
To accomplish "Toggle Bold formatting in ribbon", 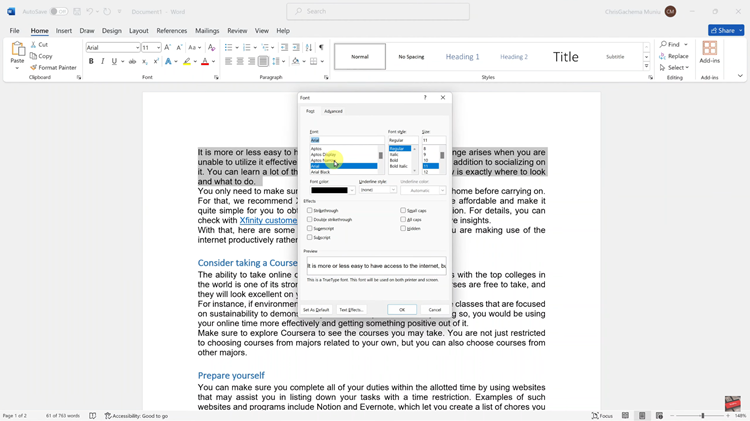I will pyautogui.click(x=91, y=61).
